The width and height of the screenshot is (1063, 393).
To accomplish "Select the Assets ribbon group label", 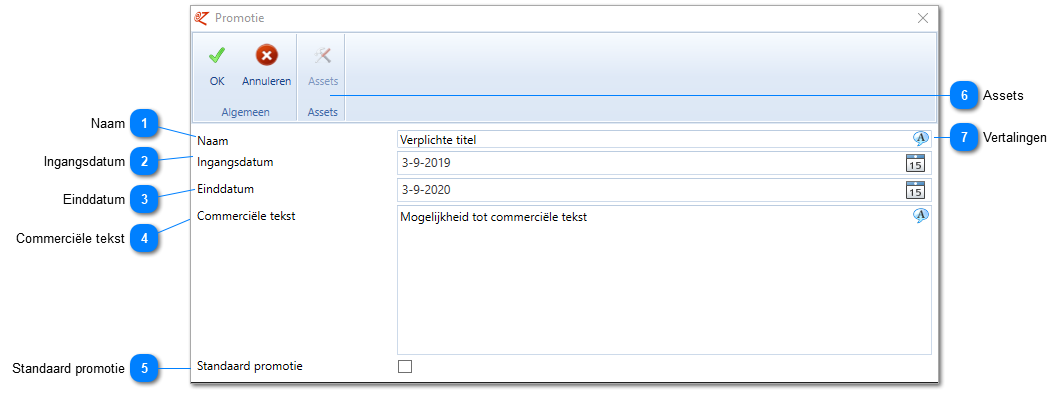I will (x=323, y=112).
